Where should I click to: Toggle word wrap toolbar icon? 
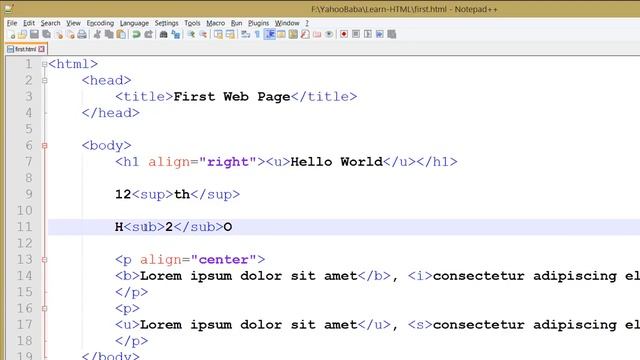(245, 34)
